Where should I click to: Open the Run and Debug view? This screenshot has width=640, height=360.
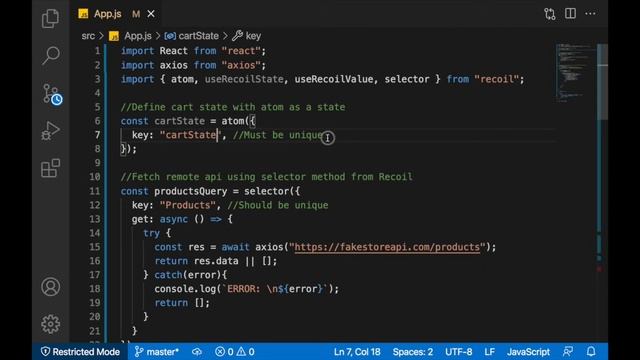click(x=51, y=131)
